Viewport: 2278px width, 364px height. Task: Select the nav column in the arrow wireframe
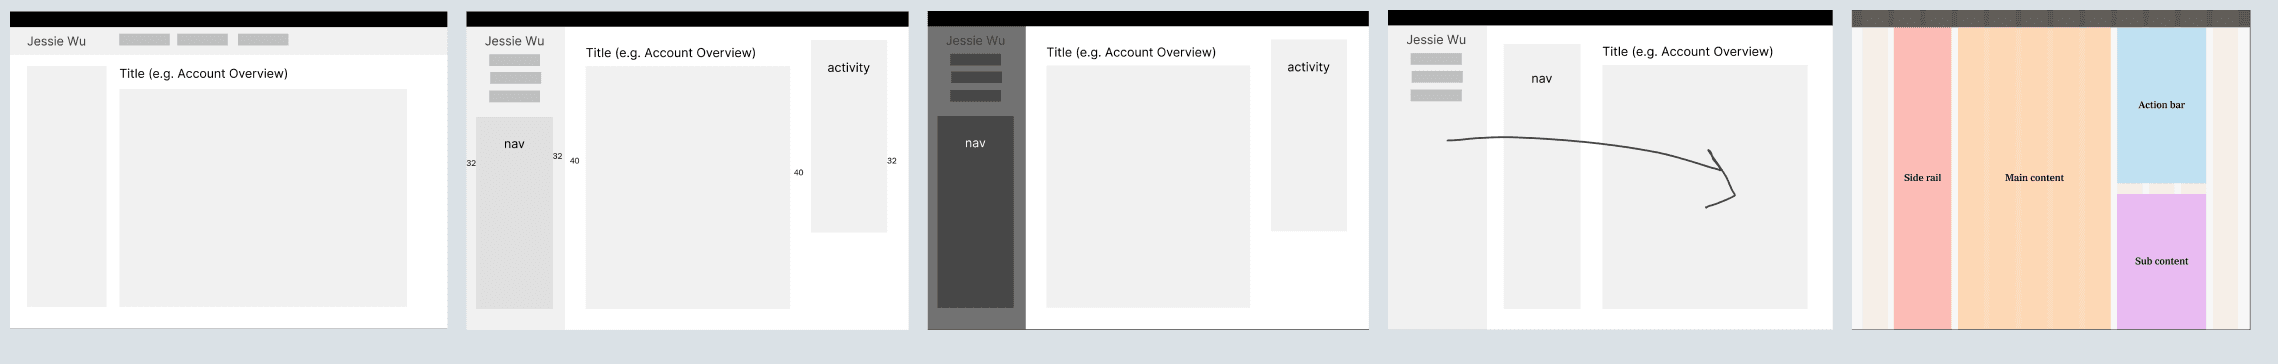click(x=1542, y=176)
